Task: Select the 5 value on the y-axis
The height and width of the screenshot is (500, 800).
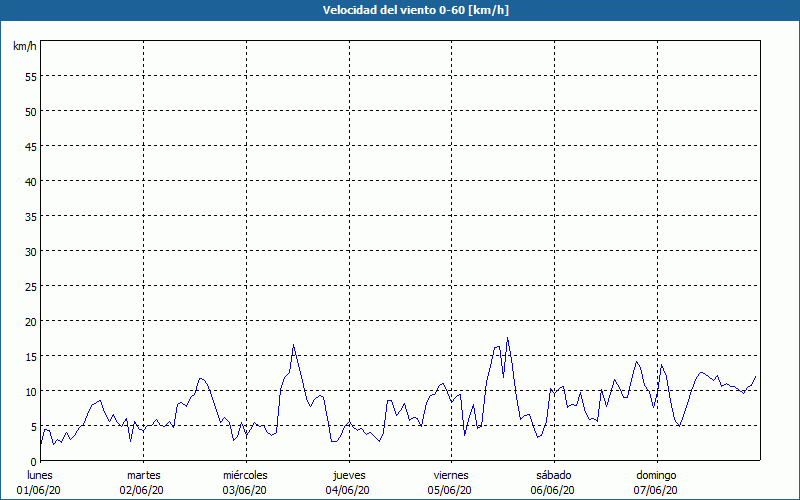Action: pyautogui.click(x=34, y=427)
